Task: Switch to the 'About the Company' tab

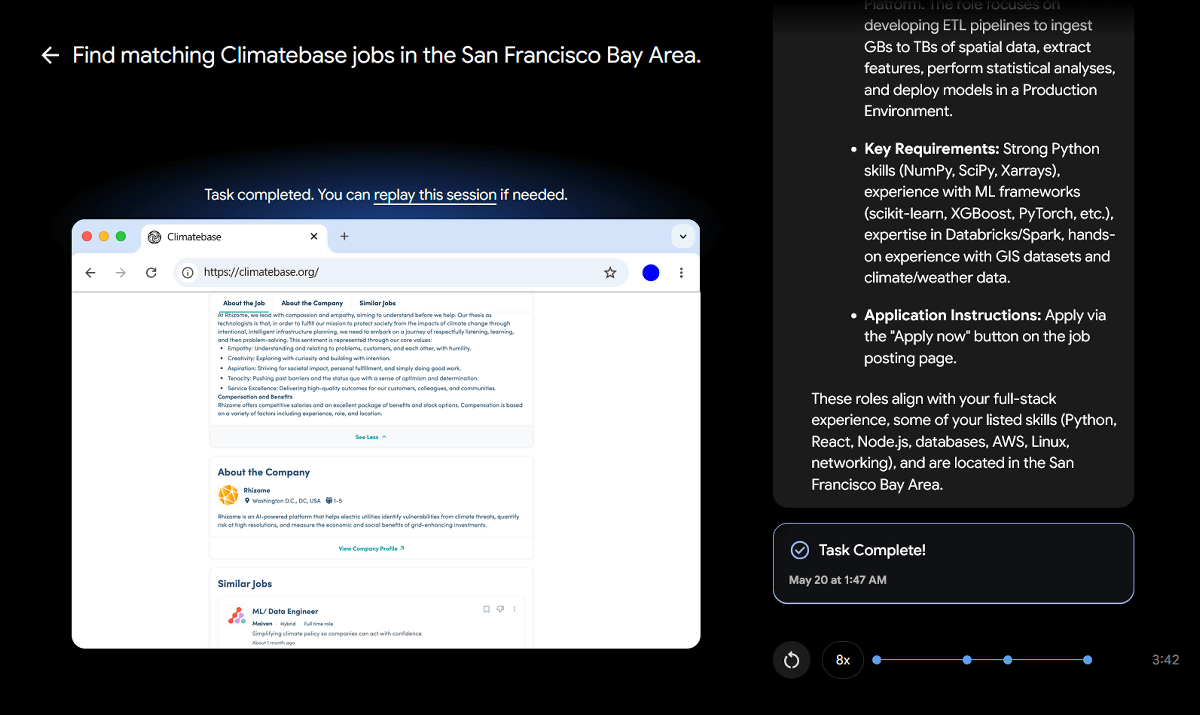Action: [312, 303]
